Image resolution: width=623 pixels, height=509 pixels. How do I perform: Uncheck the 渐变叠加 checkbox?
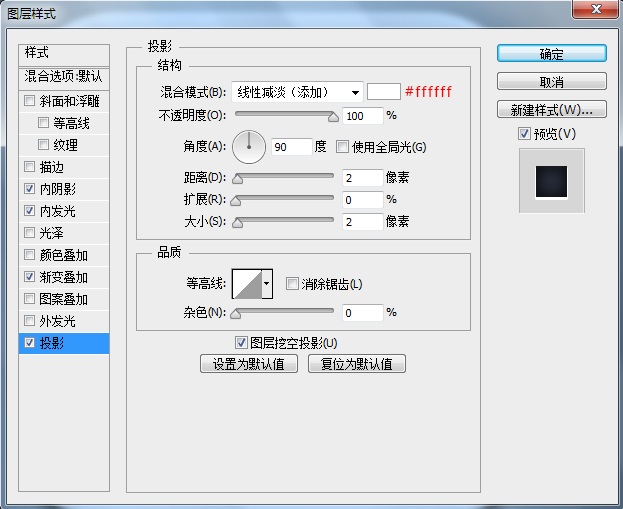[29, 277]
